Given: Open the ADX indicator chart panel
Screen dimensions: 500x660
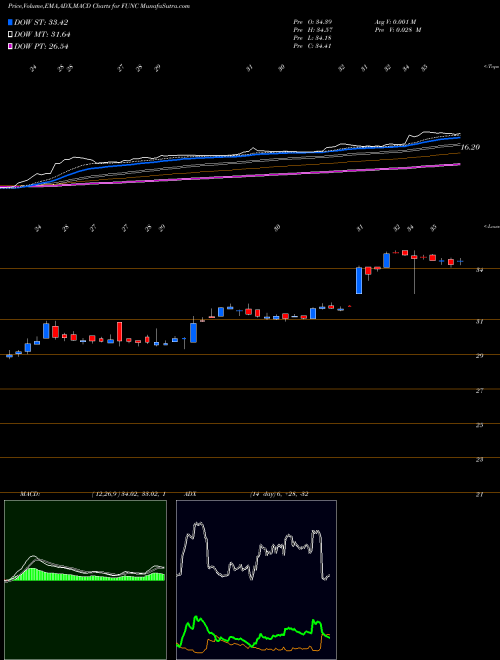Looking at the screenshot, I should (256, 580).
